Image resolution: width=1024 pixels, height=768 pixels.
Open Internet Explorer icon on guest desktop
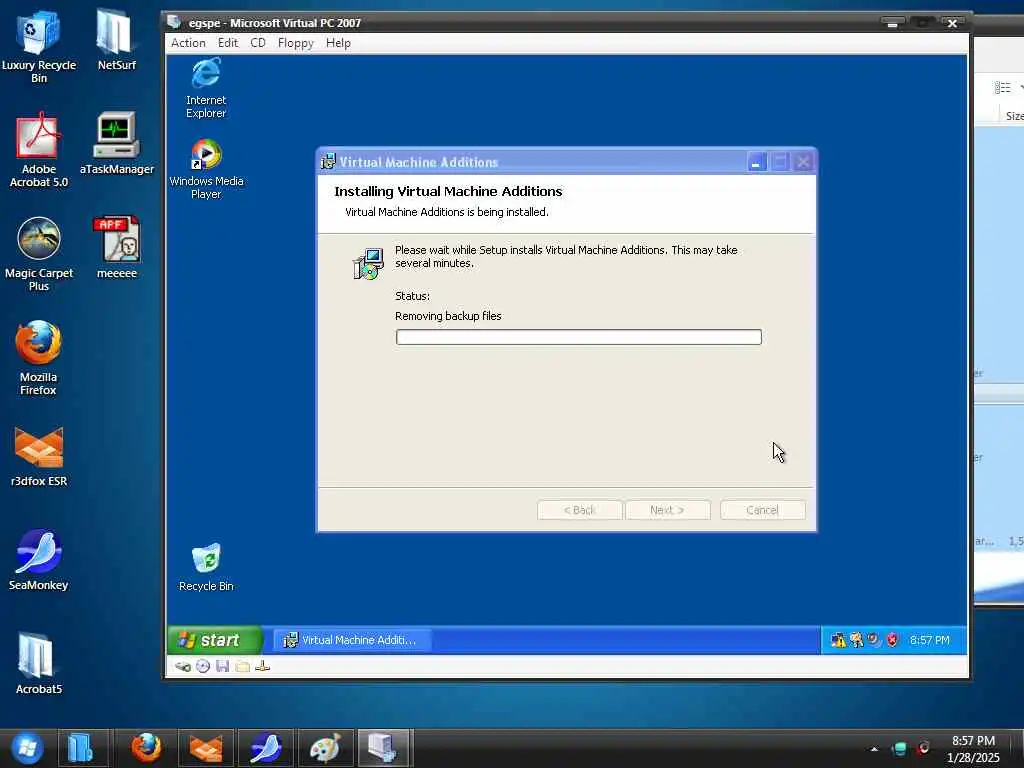(x=206, y=88)
